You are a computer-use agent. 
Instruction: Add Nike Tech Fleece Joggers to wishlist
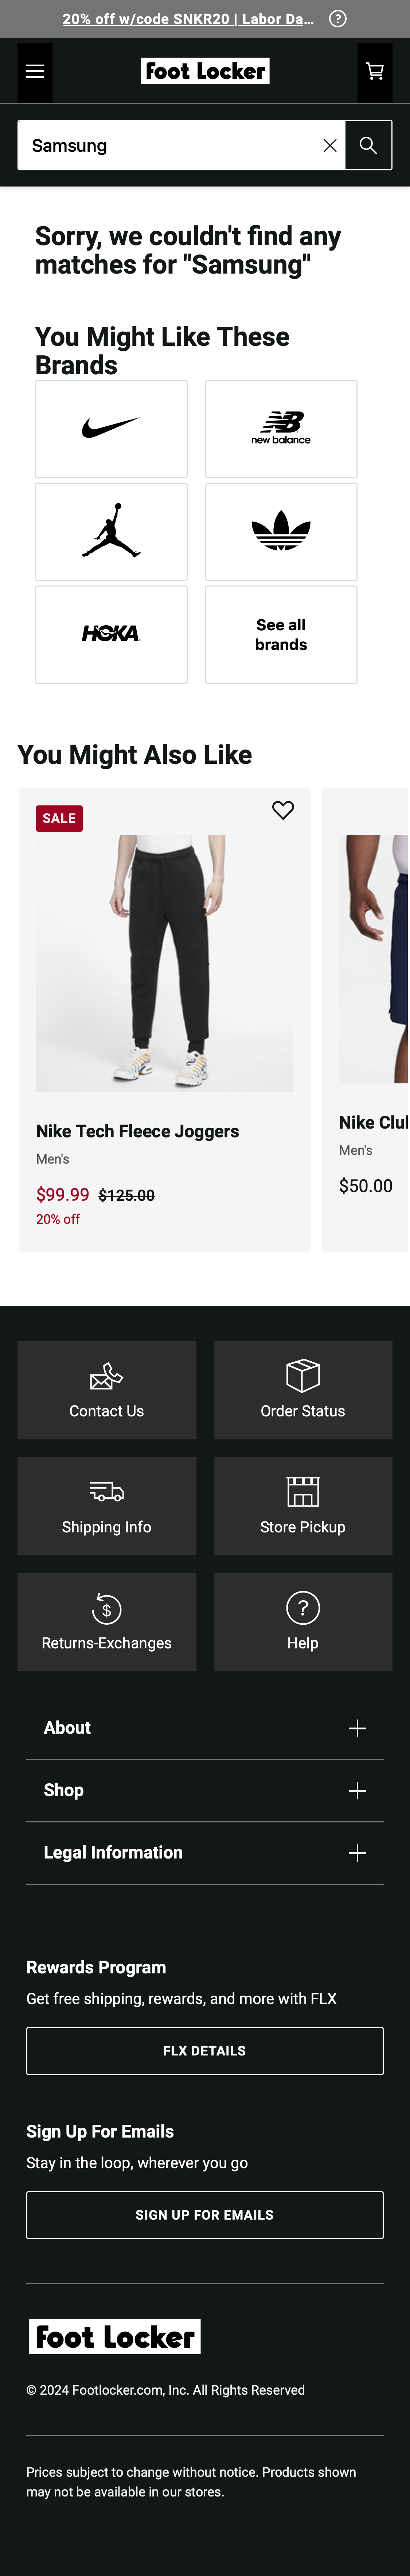[283, 811]
